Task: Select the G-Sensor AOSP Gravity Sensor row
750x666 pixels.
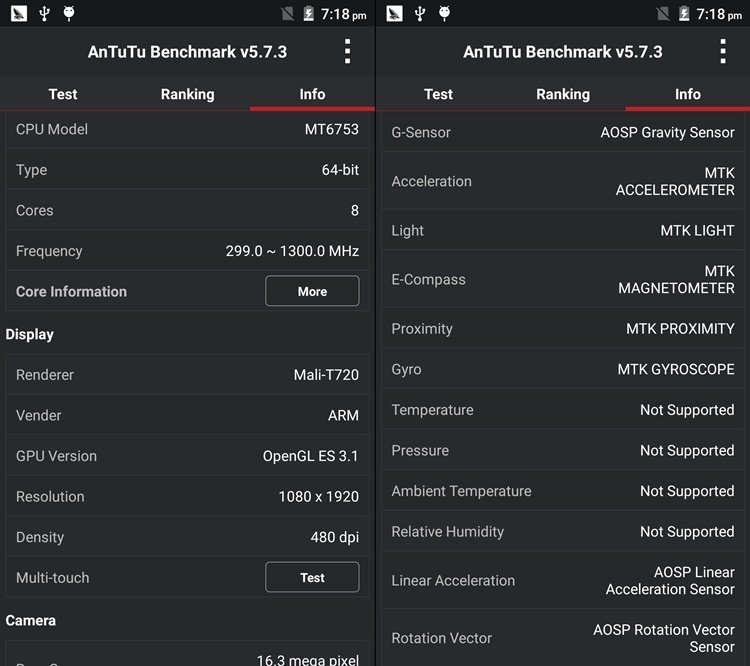Action: (x=562, y=132)
